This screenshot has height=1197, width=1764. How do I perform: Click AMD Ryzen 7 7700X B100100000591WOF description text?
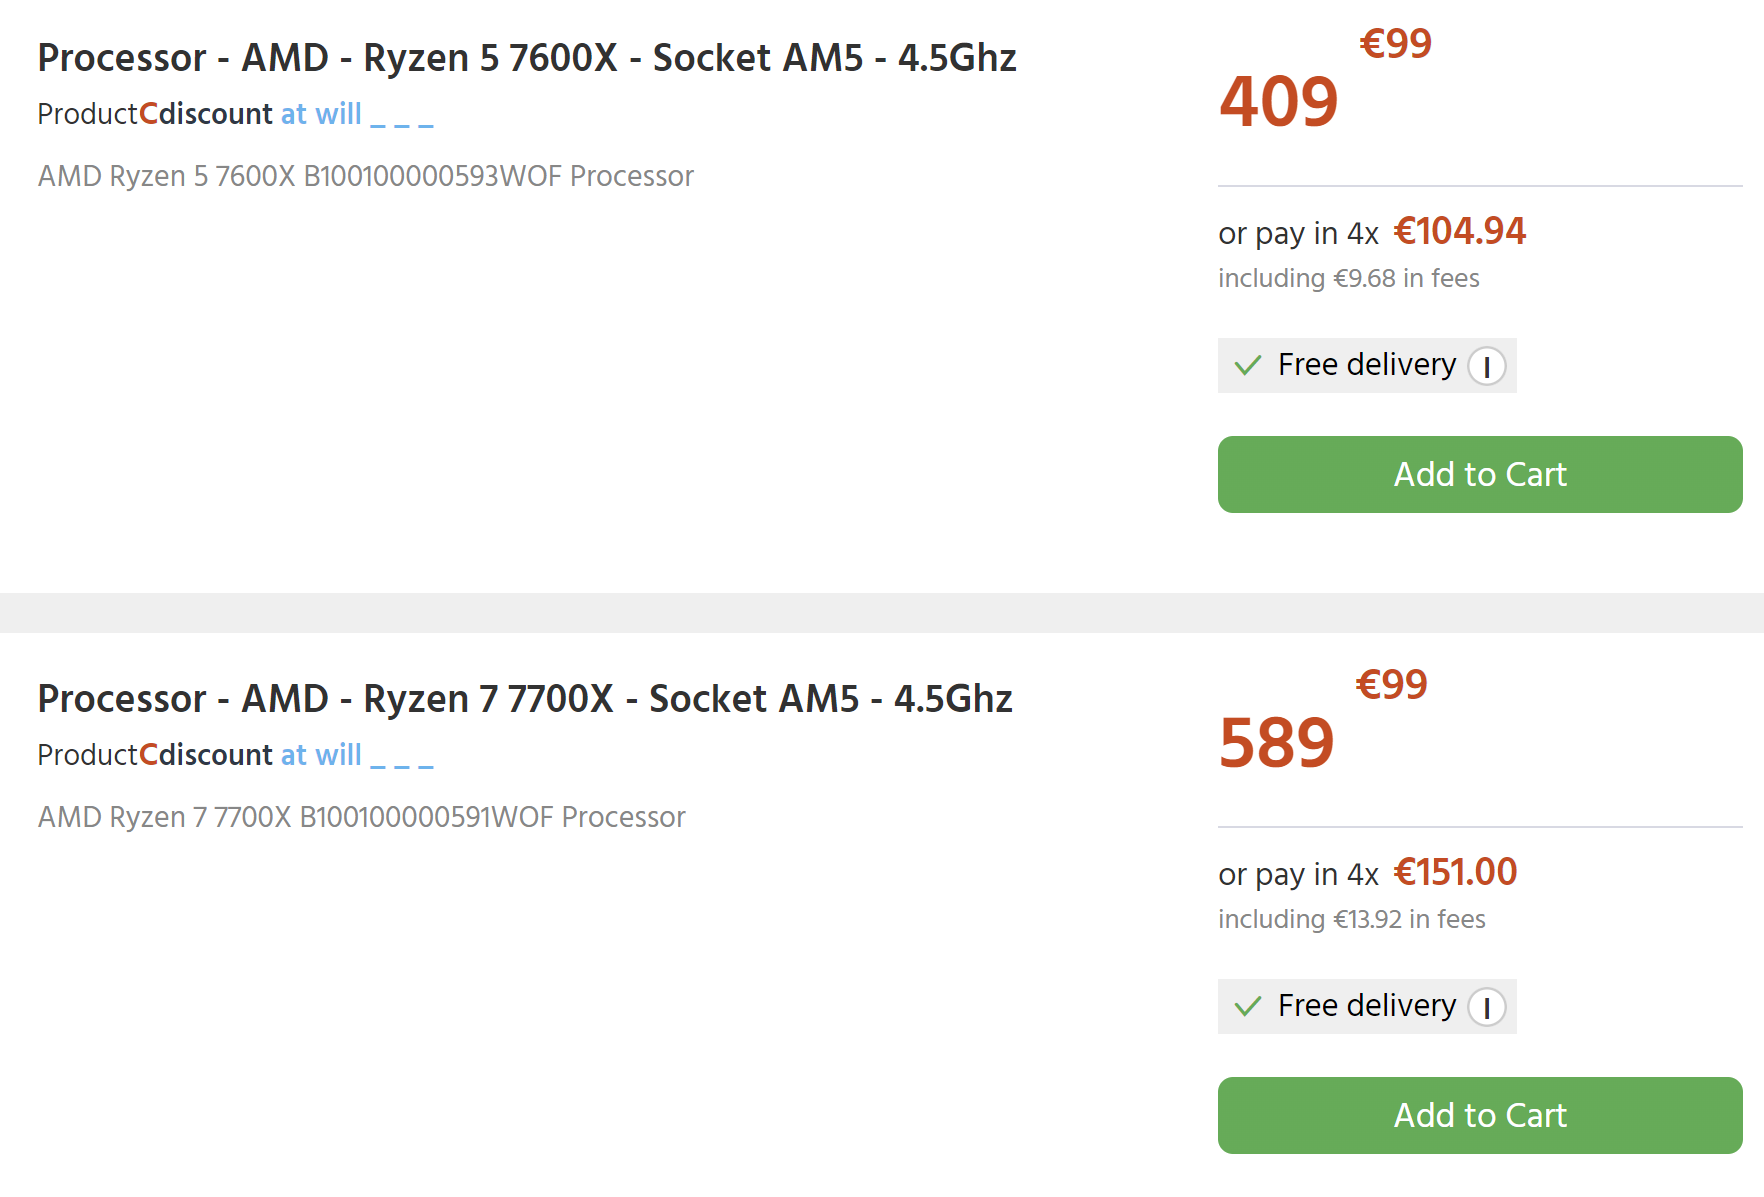[360, 817]
